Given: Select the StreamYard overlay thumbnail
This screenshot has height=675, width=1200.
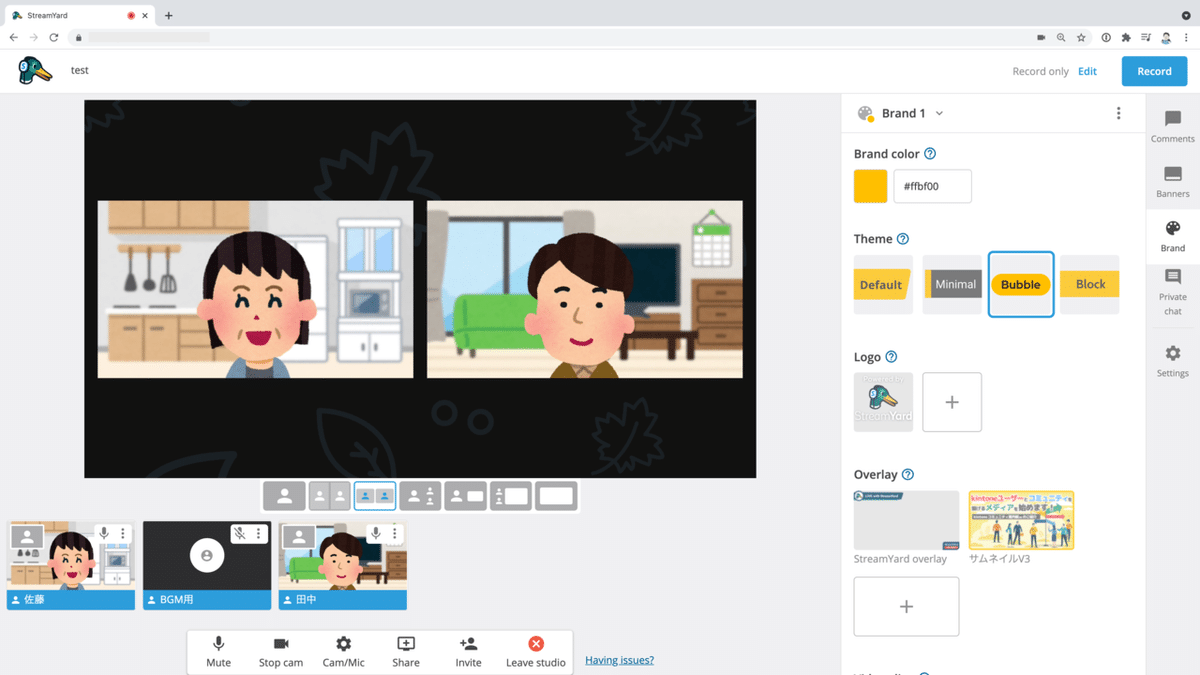Looking at the screenshot, I should [x=906, y=520].
